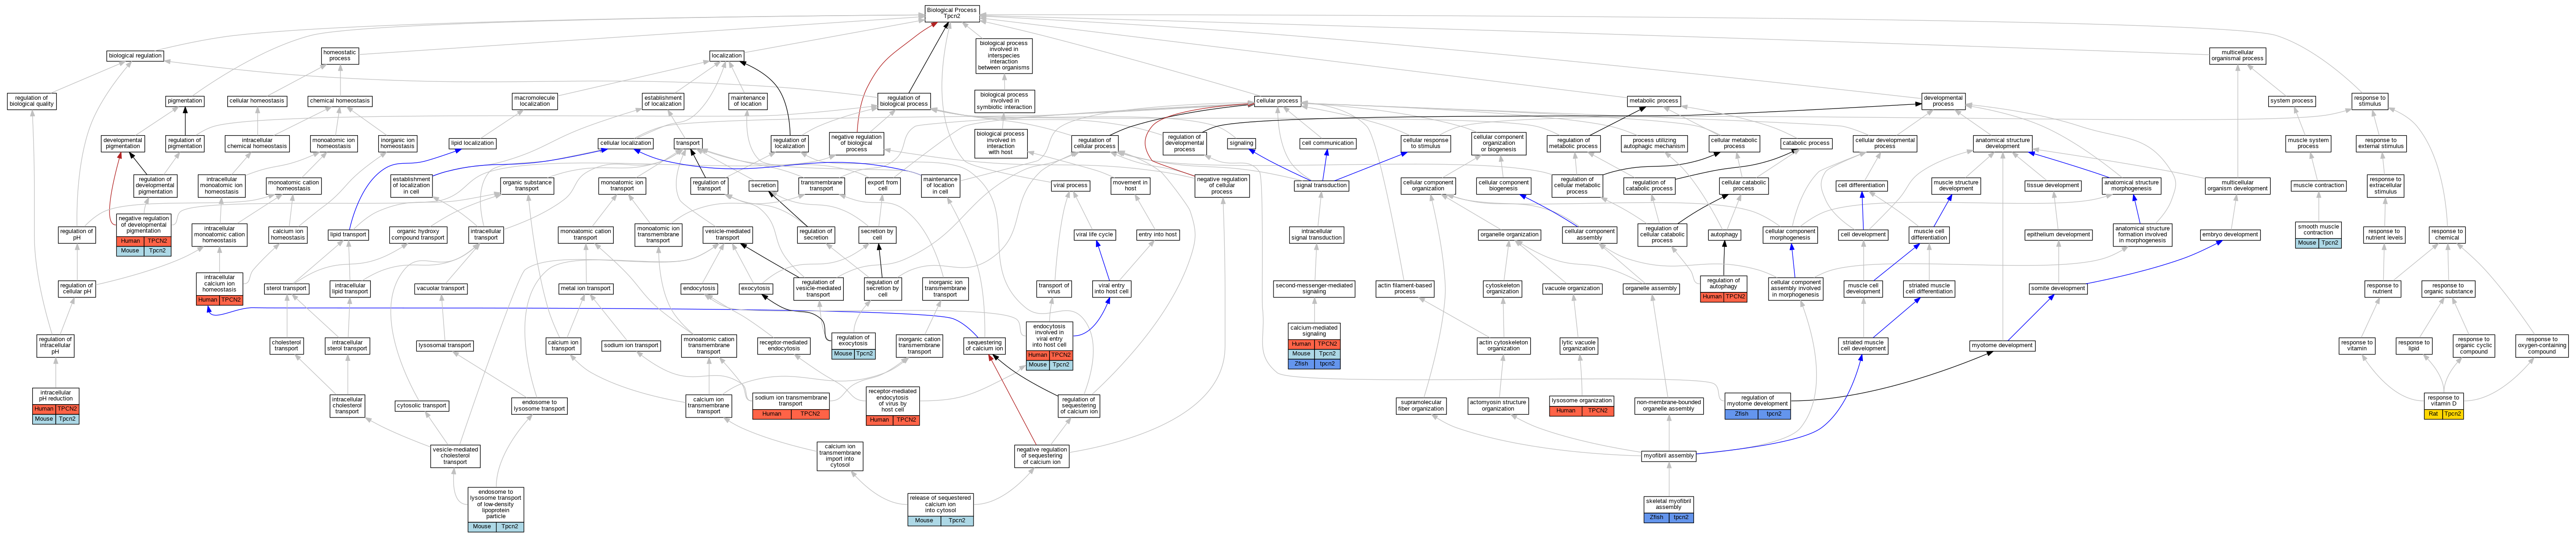Screen dimensions: 2576x537
Task: Select the 'autophagy' node
Action: 1724,234
